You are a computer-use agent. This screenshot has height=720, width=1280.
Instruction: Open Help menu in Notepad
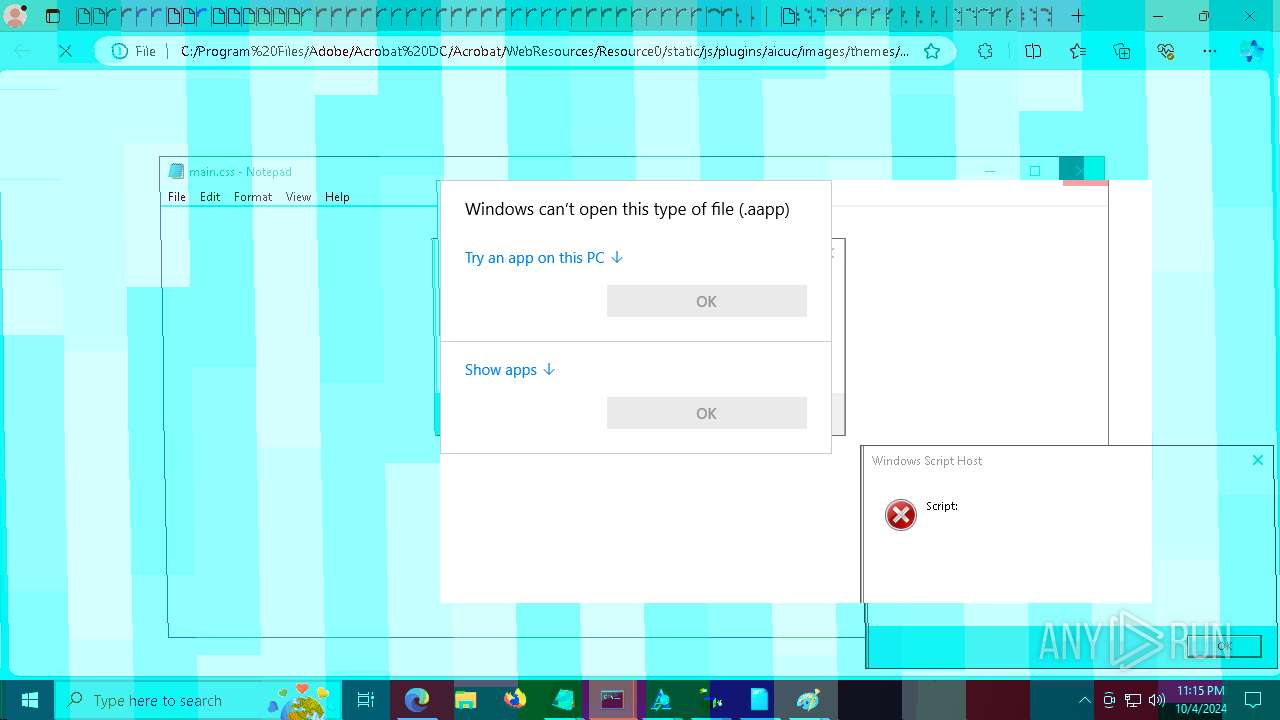337,197
